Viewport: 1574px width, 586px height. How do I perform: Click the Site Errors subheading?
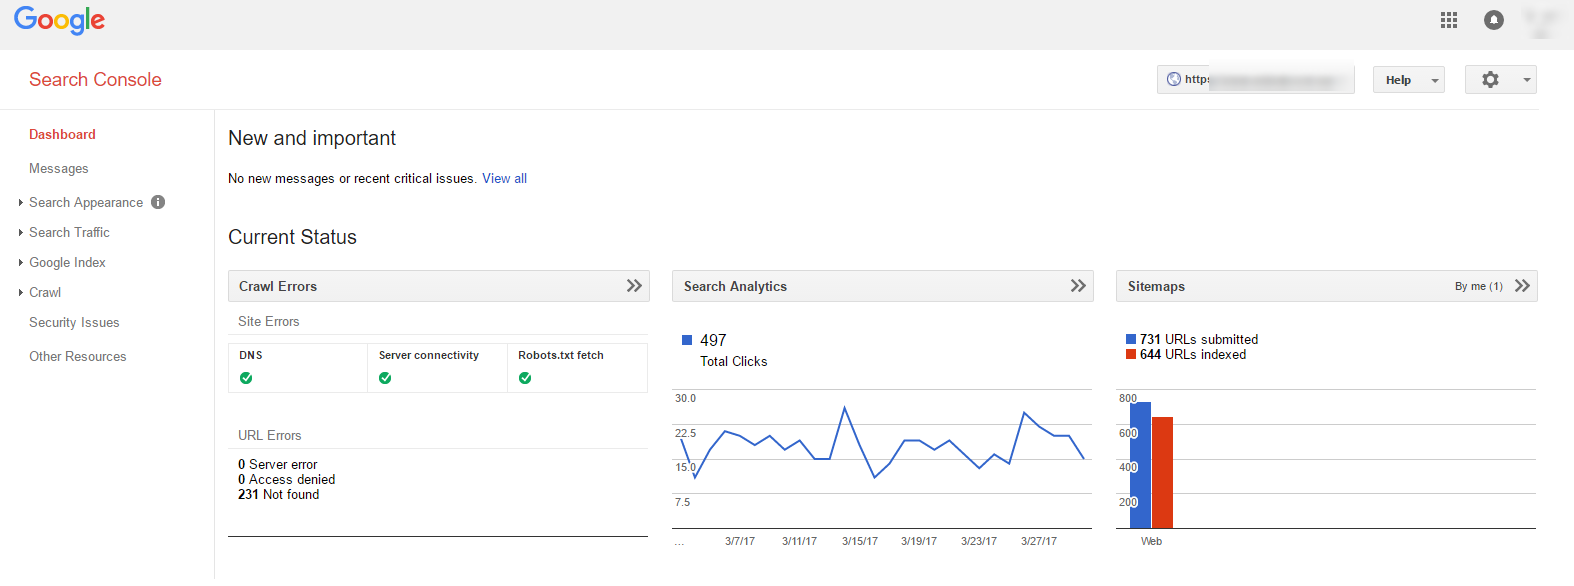269,321
